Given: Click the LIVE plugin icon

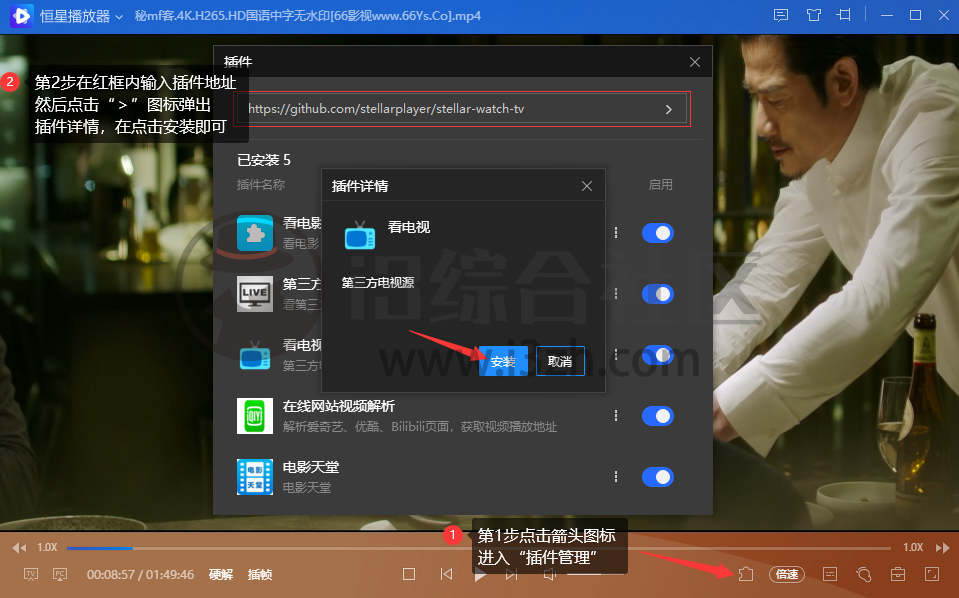Looking at the screenshot, I should tap(255, 294).
